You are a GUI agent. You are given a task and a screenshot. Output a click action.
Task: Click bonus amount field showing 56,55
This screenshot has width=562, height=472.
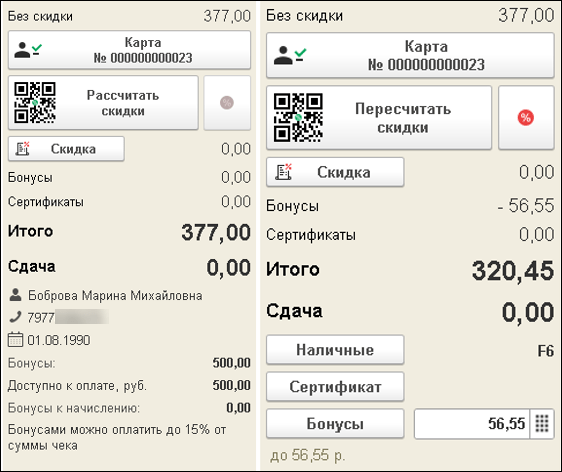click(472, 424)
